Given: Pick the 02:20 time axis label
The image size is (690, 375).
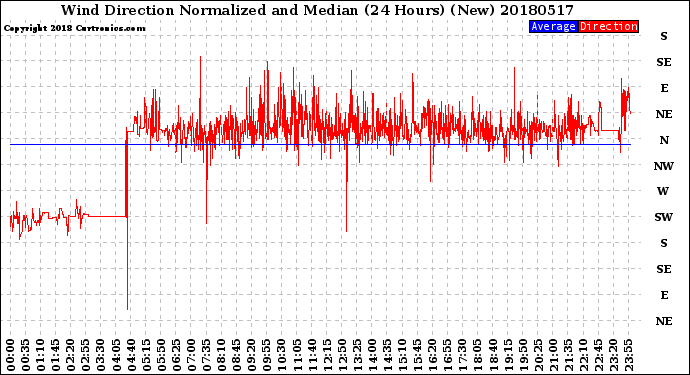Looking at the screenshot, I should pos(71,355).
